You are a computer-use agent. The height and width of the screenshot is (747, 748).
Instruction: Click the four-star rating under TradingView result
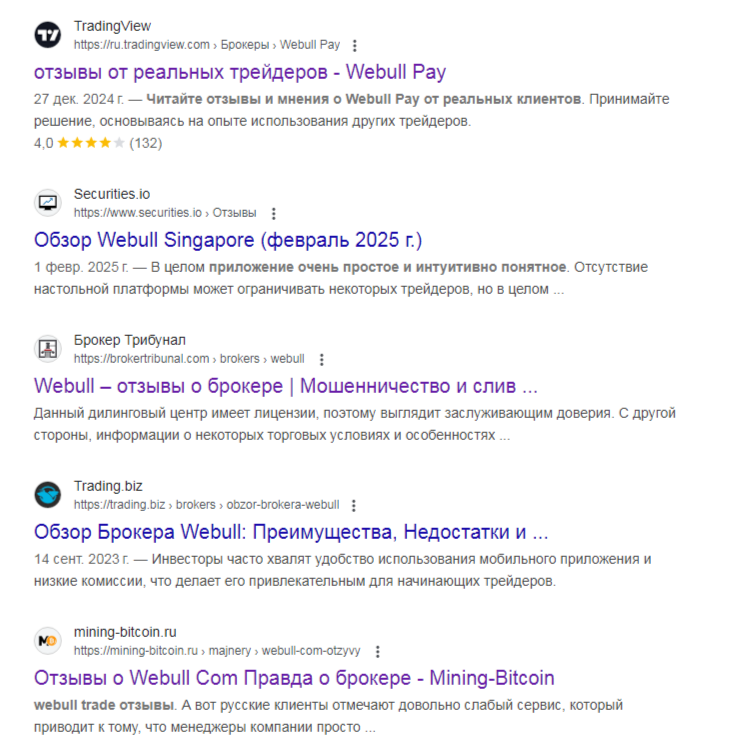(x=91, y=143)
